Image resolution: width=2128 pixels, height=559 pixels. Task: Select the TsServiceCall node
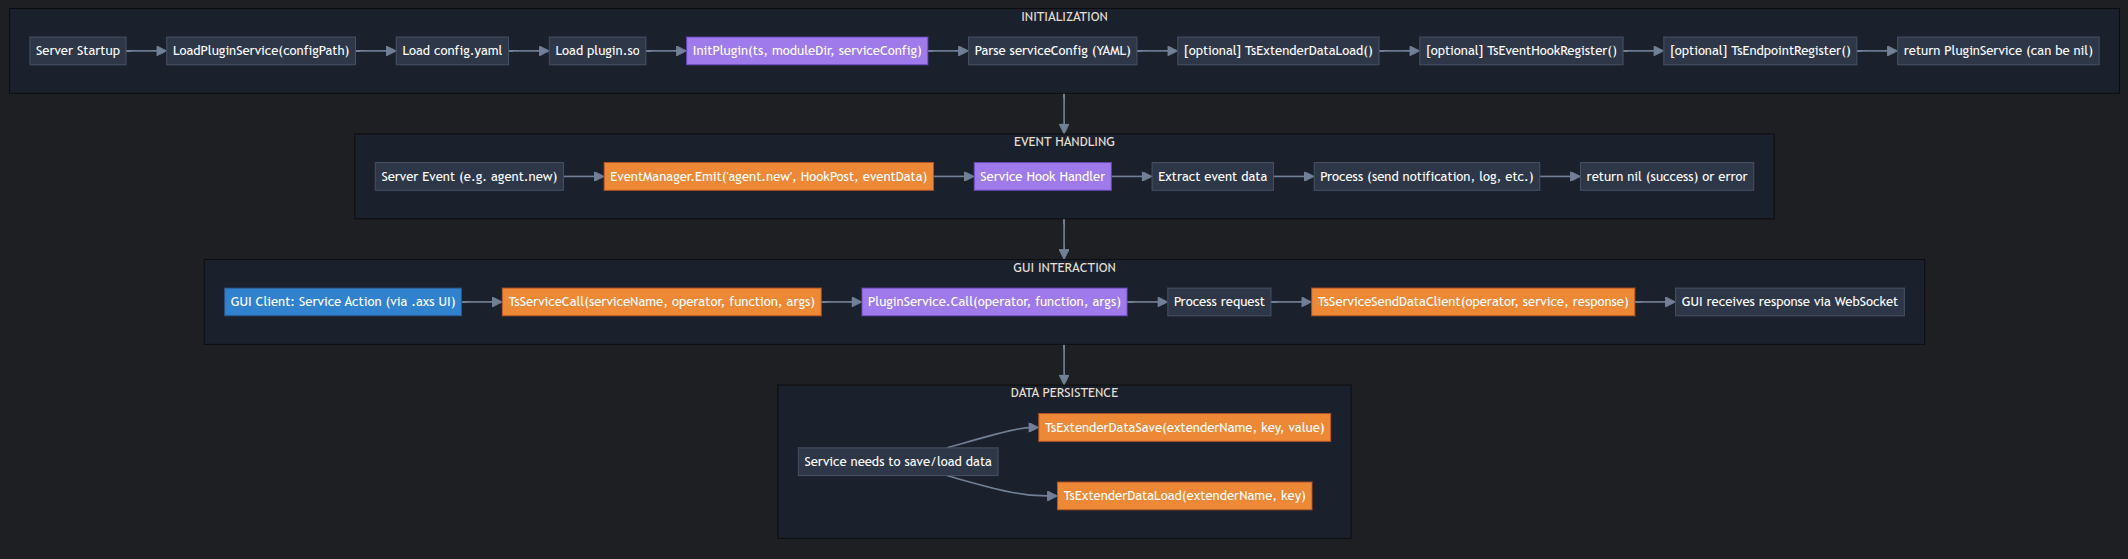coord(661,302)
